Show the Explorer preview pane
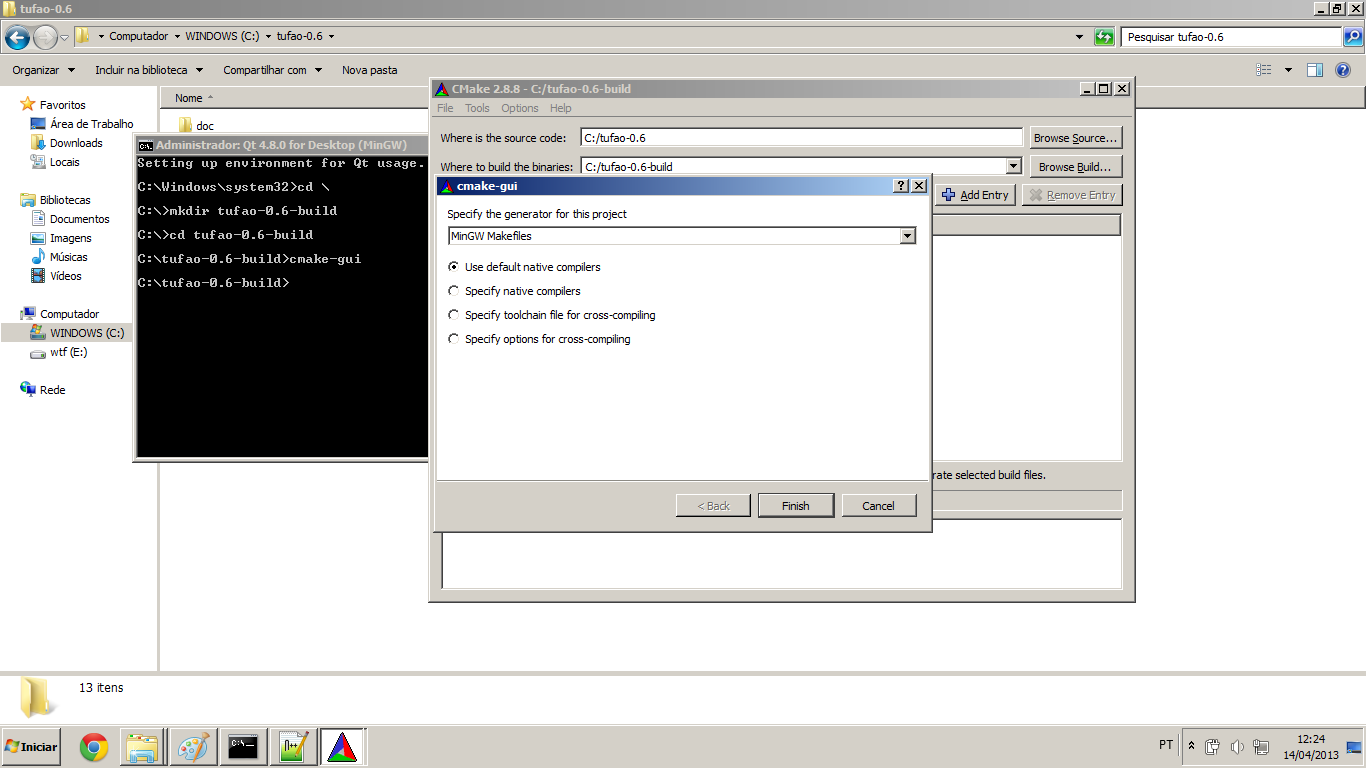The image size is (1366, 768). [x=1315, y=70]
